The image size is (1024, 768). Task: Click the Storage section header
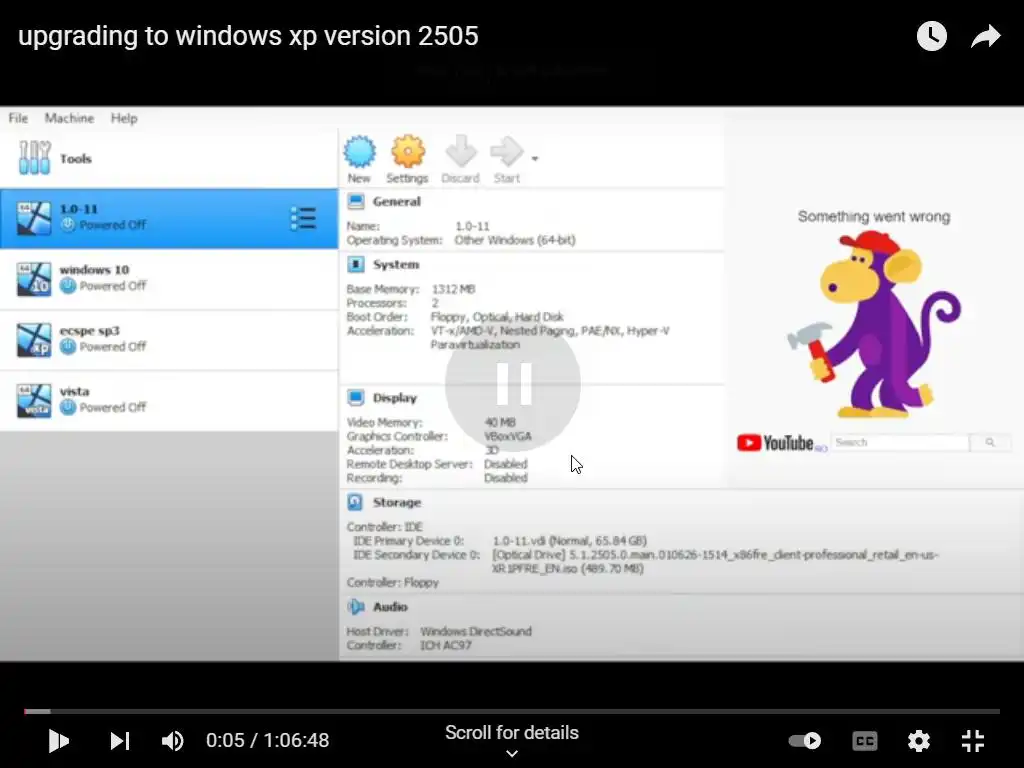point(396,502)
